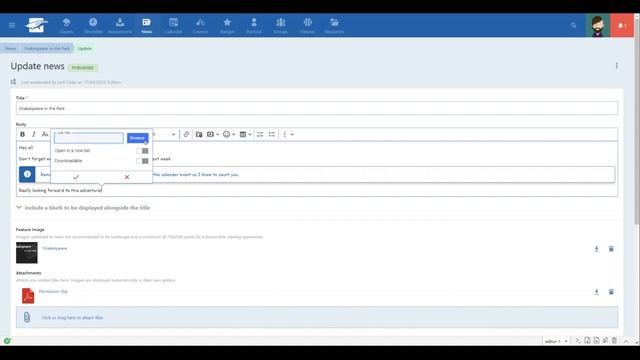This screenshot has height=360, width=640.
Task: Open the Badges star icon
Action: (227, 25)
